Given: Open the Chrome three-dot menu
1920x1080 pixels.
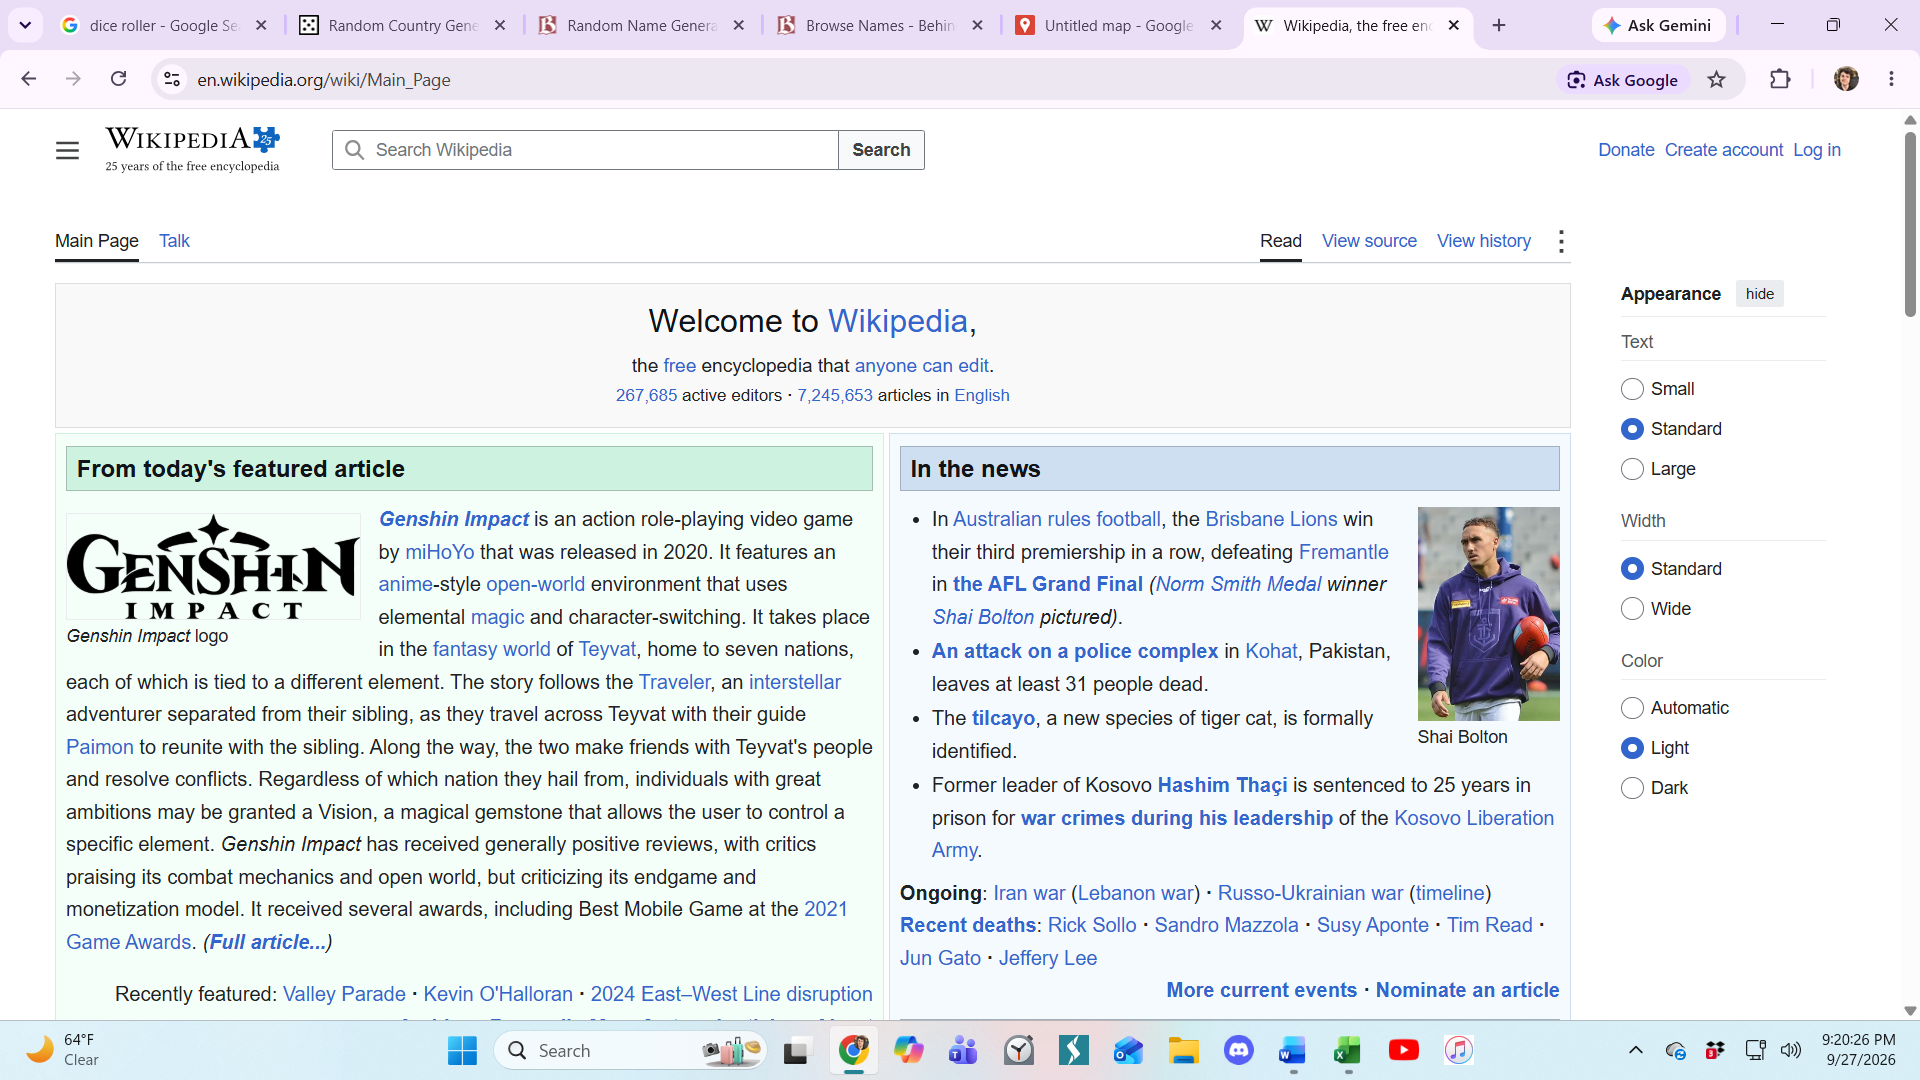Looking at the screenshot, I should pos(1891,79).
